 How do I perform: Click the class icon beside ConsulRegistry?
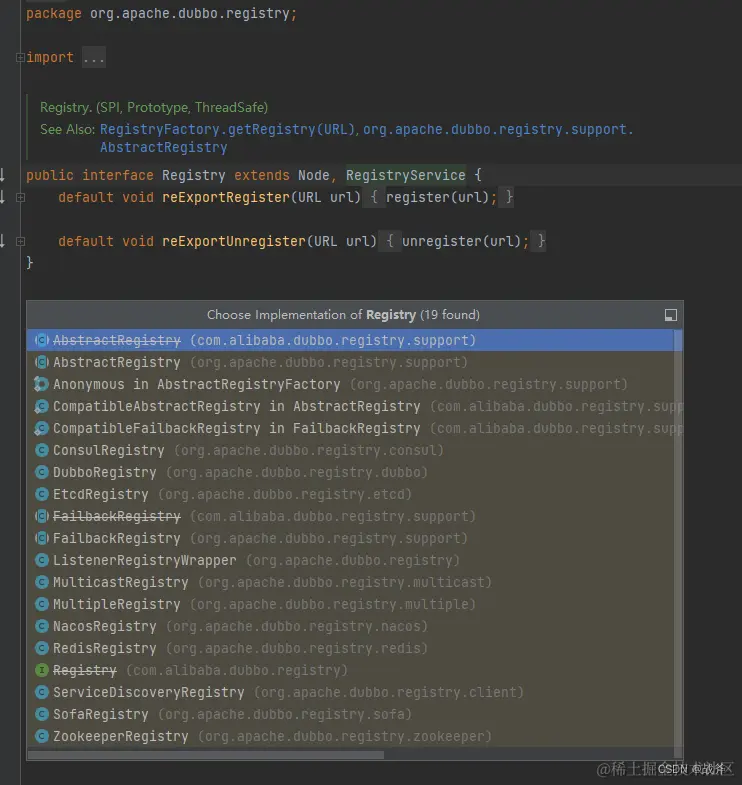[x=42, y=450]
